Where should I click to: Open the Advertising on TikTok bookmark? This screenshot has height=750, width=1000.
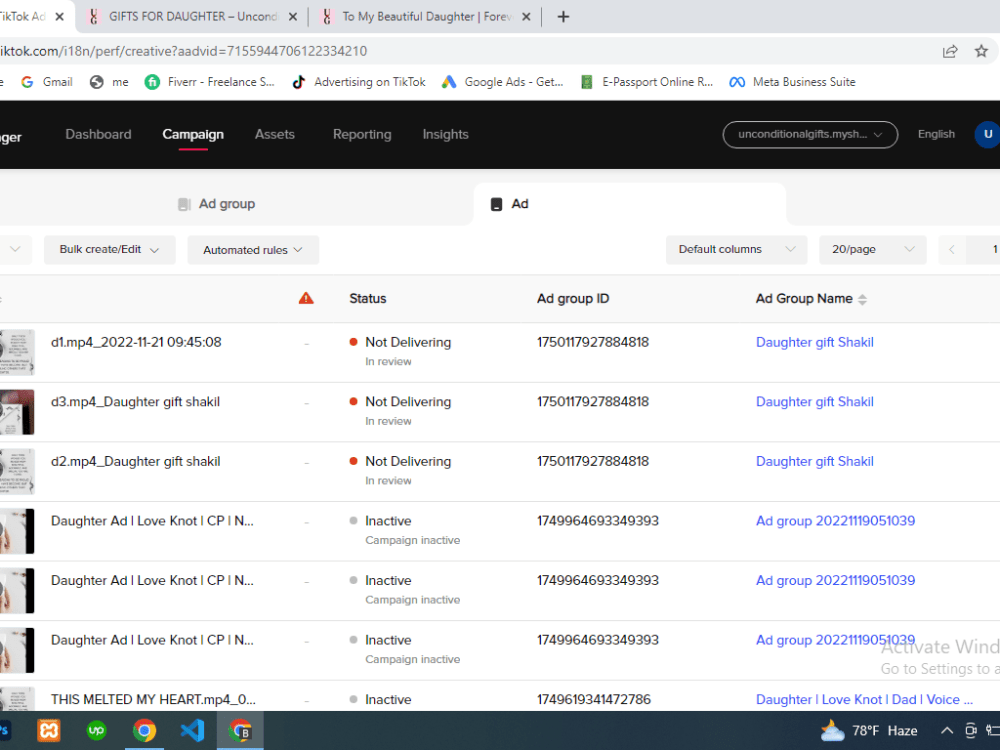pos(358,82)
